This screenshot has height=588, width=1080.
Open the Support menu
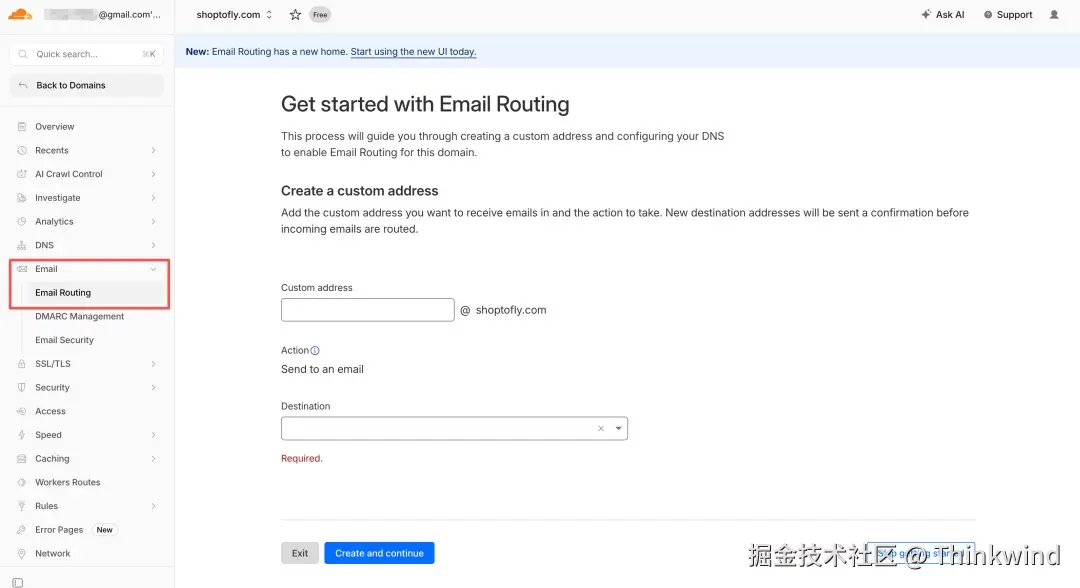[1008, 14]
